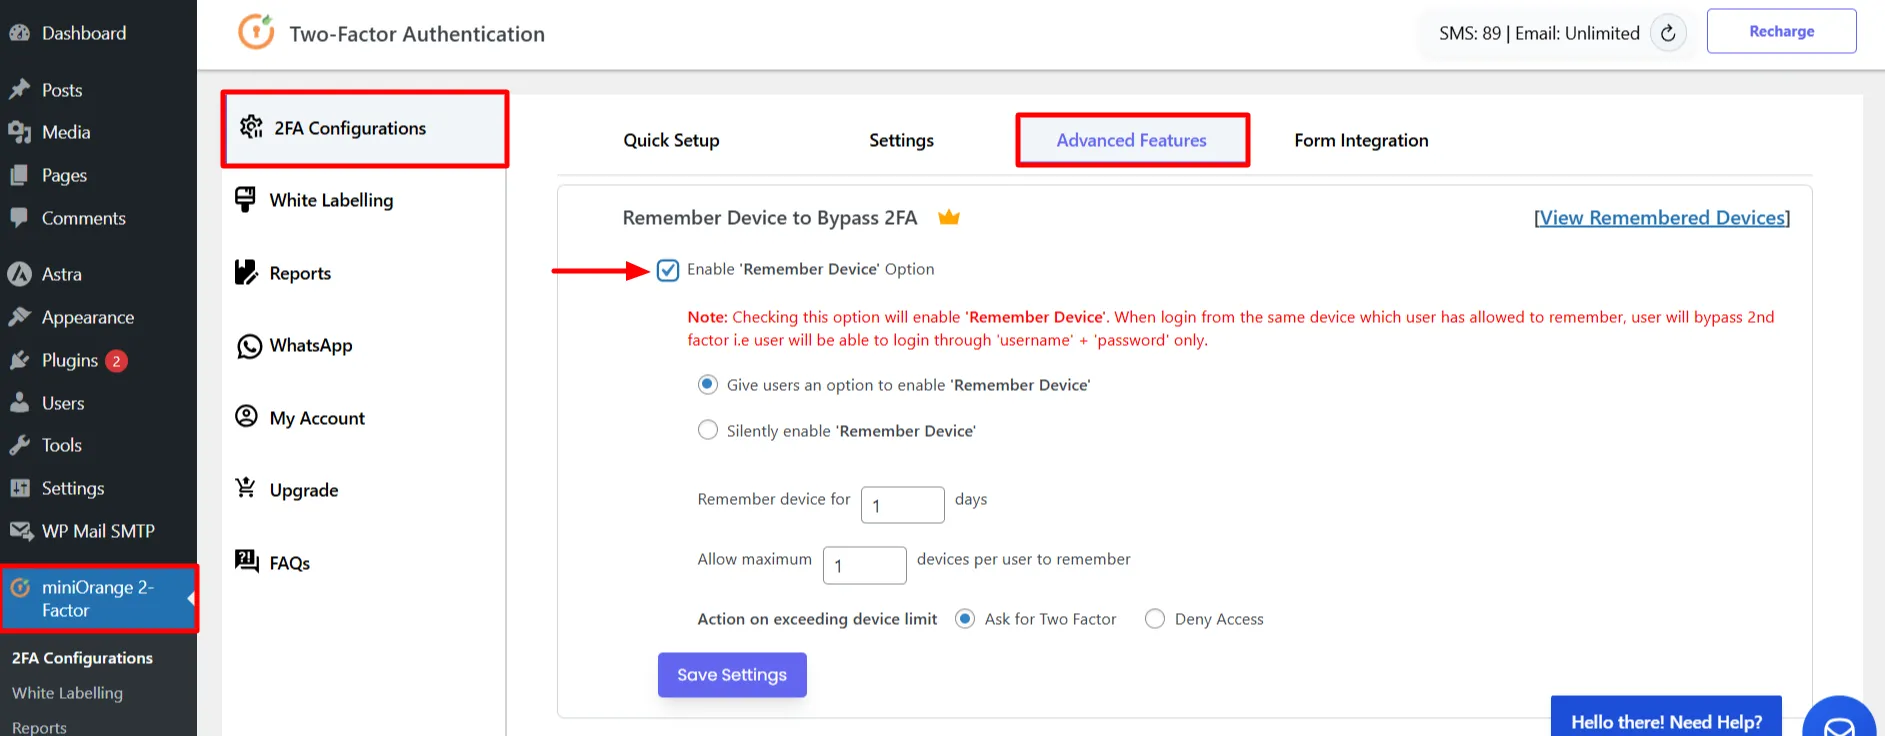Click the Plugins update count badge
This screenshot has width=1885, height=736.
[116, 361]
